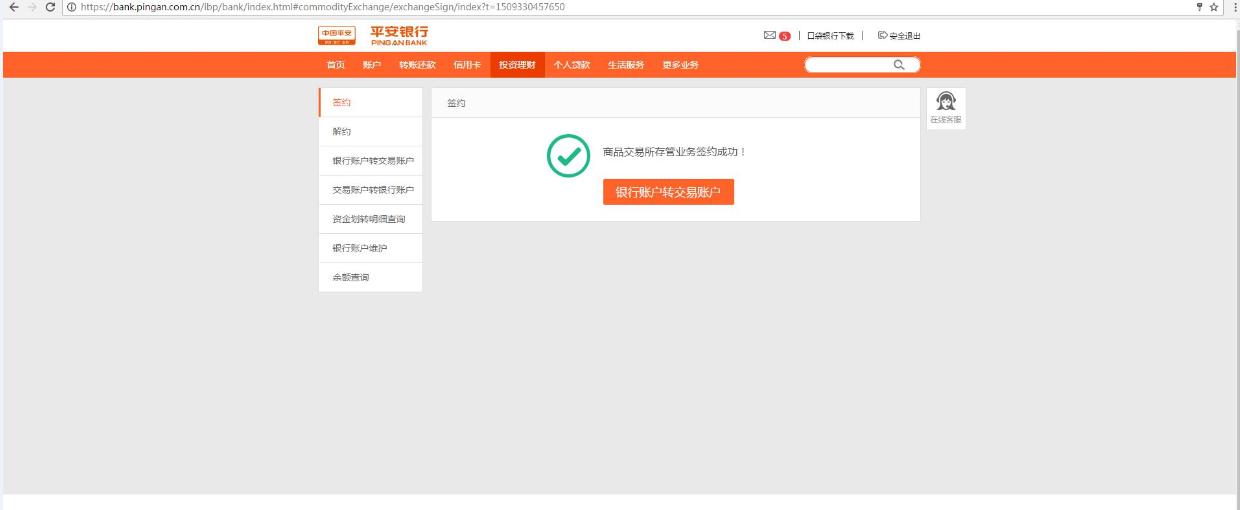The image size is (1240, 510).
Task: Click the site info icon in address bar
Action: (x=72, y=7)
